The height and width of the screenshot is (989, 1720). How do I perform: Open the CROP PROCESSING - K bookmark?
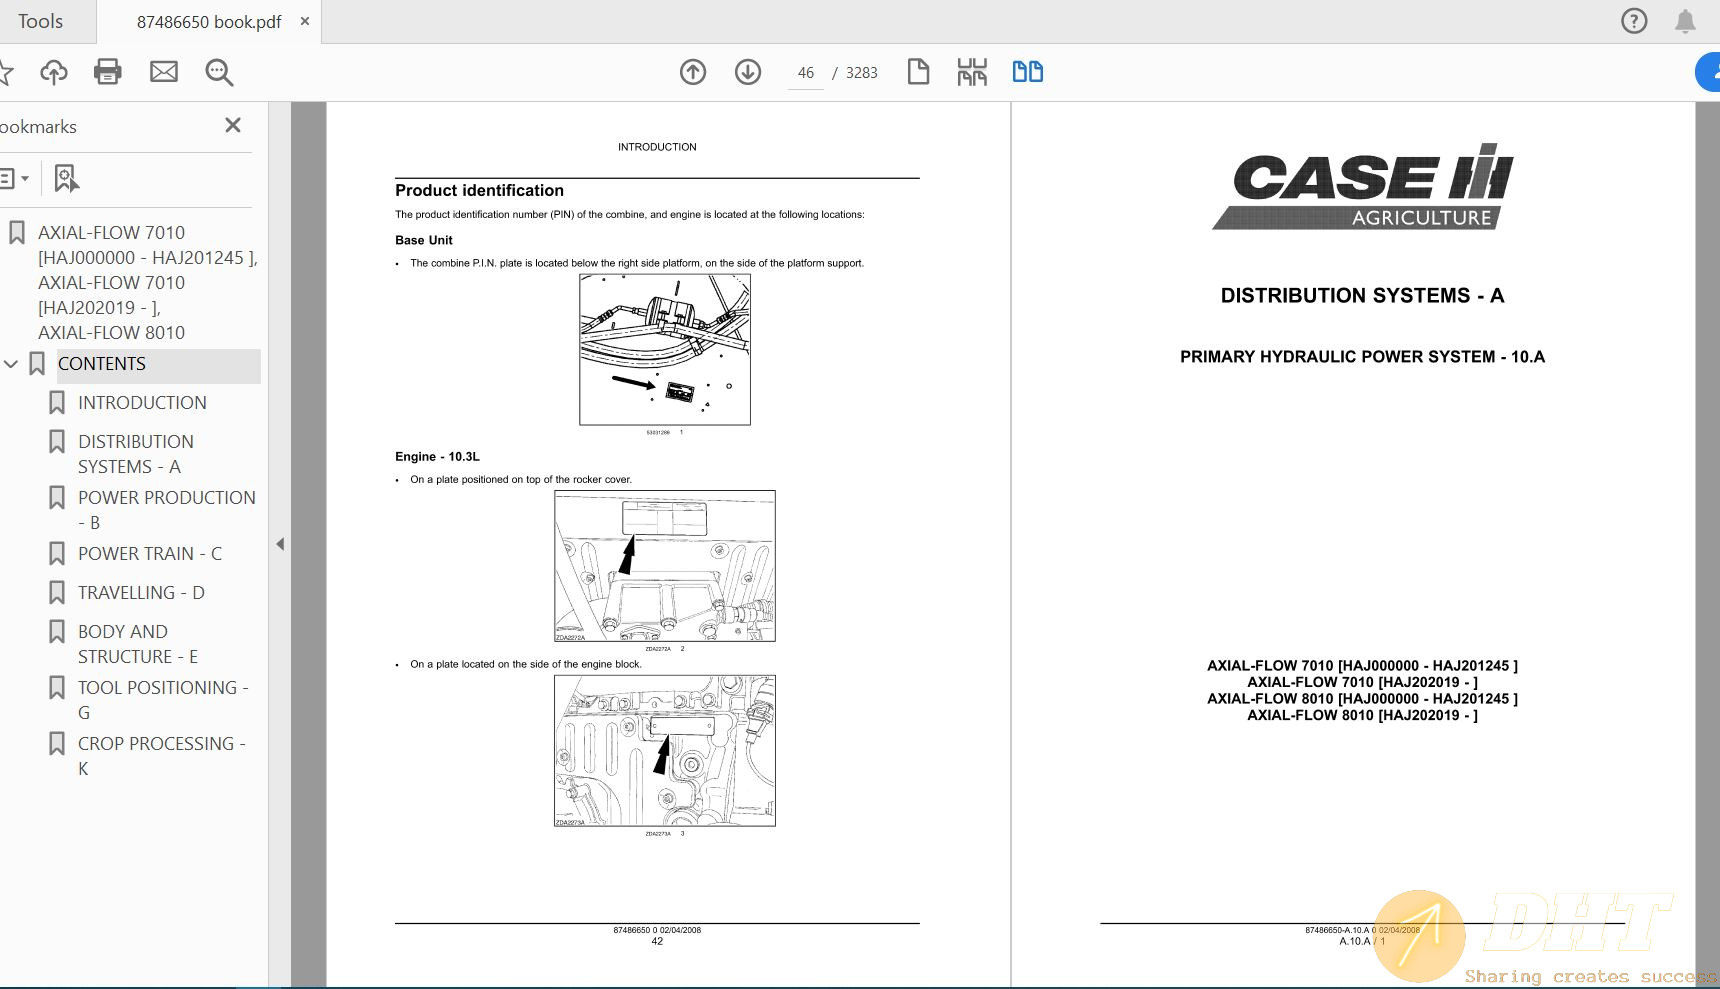[x=161, y=756]
